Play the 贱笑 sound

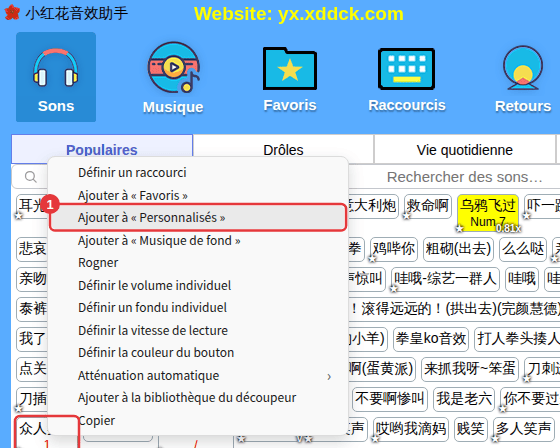click(471, 429)
